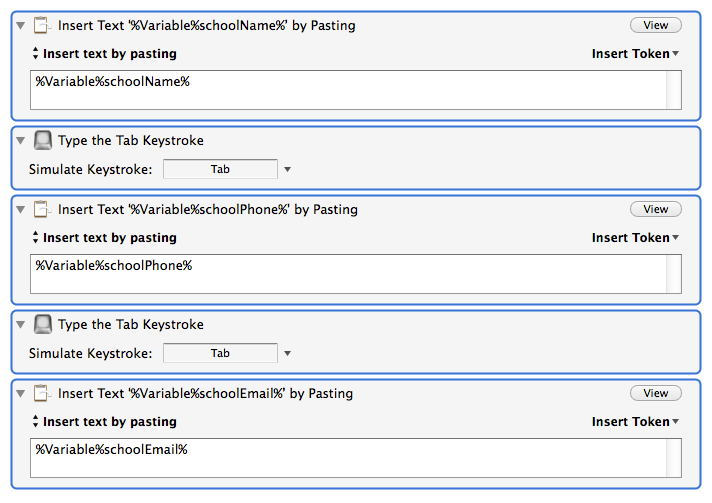This screenshot has height=503, width=712.
Task: Click clipboard icon of schoolEmail insert action
Action: [42, 393]
